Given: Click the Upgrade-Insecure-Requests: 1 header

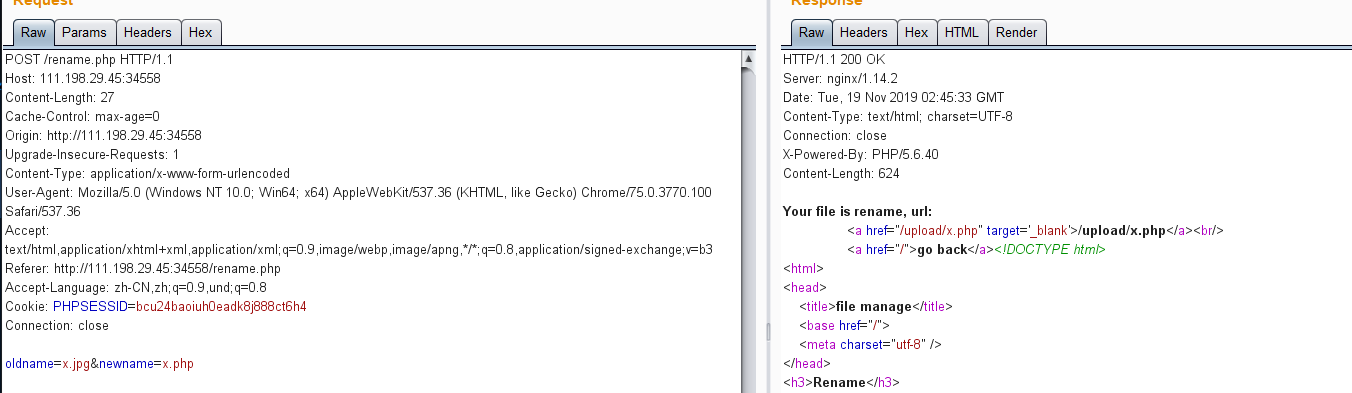Looking at the screenshot, I should 92,155.
